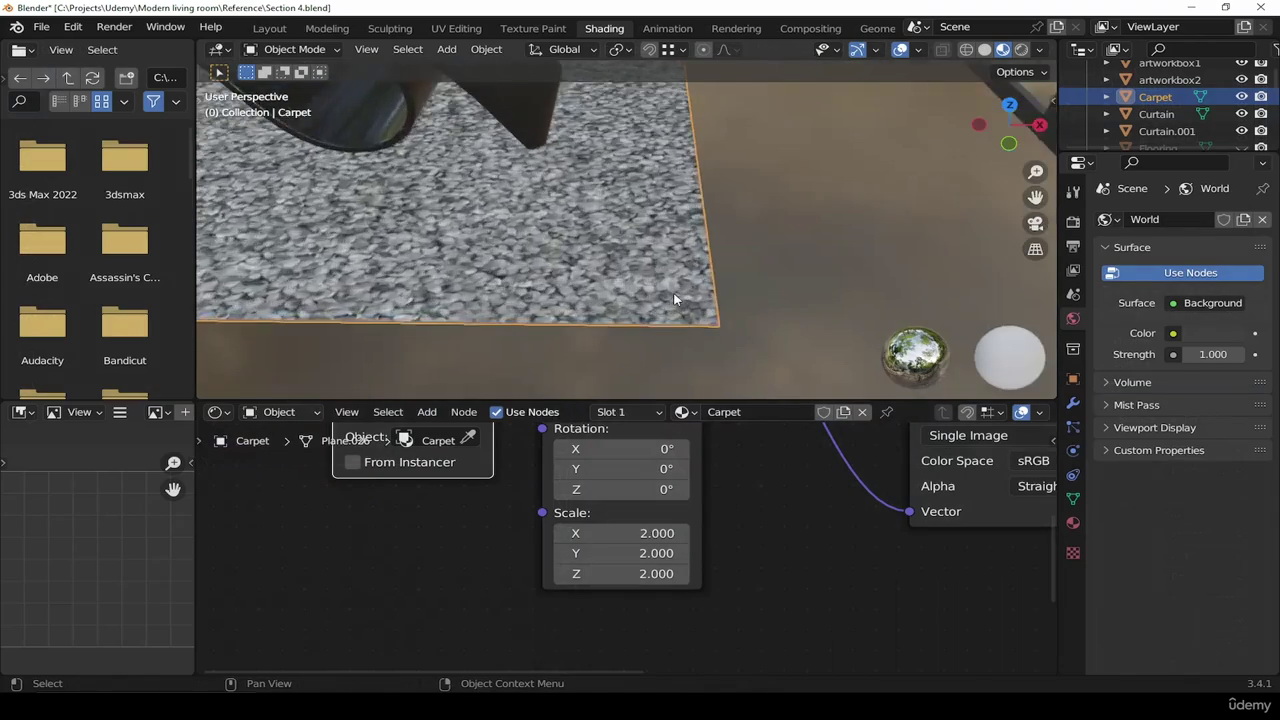The width and height of the screenshot is (1280, 720).
Task: Collapse the Surface panel
Action: click(x=1131, y=247)
